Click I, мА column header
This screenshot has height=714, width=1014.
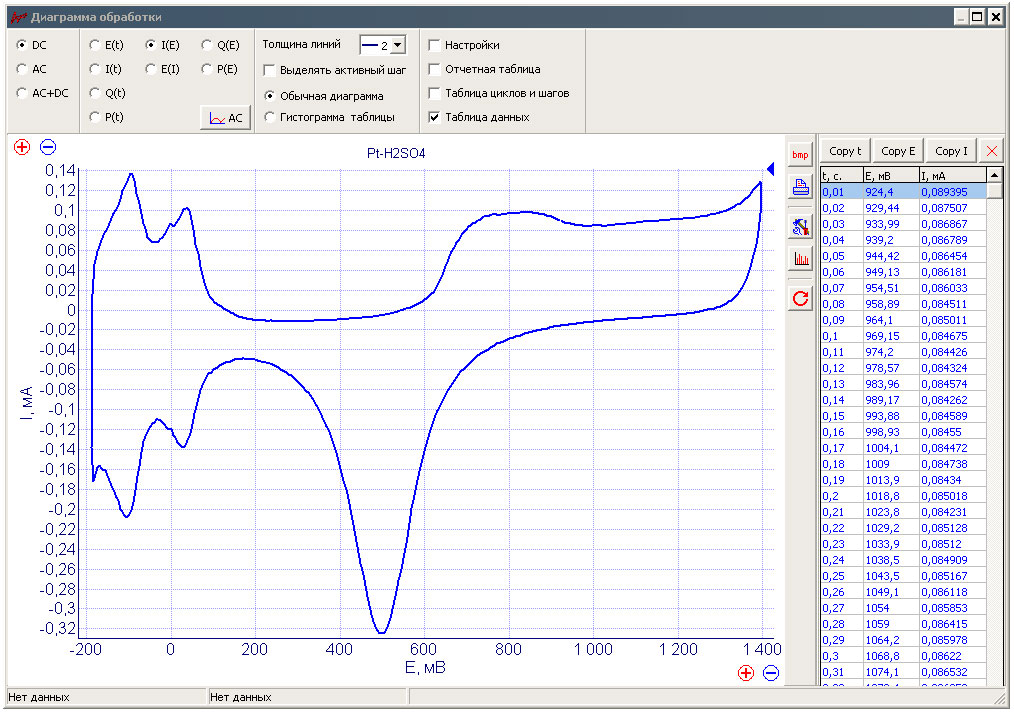point(953,176)
